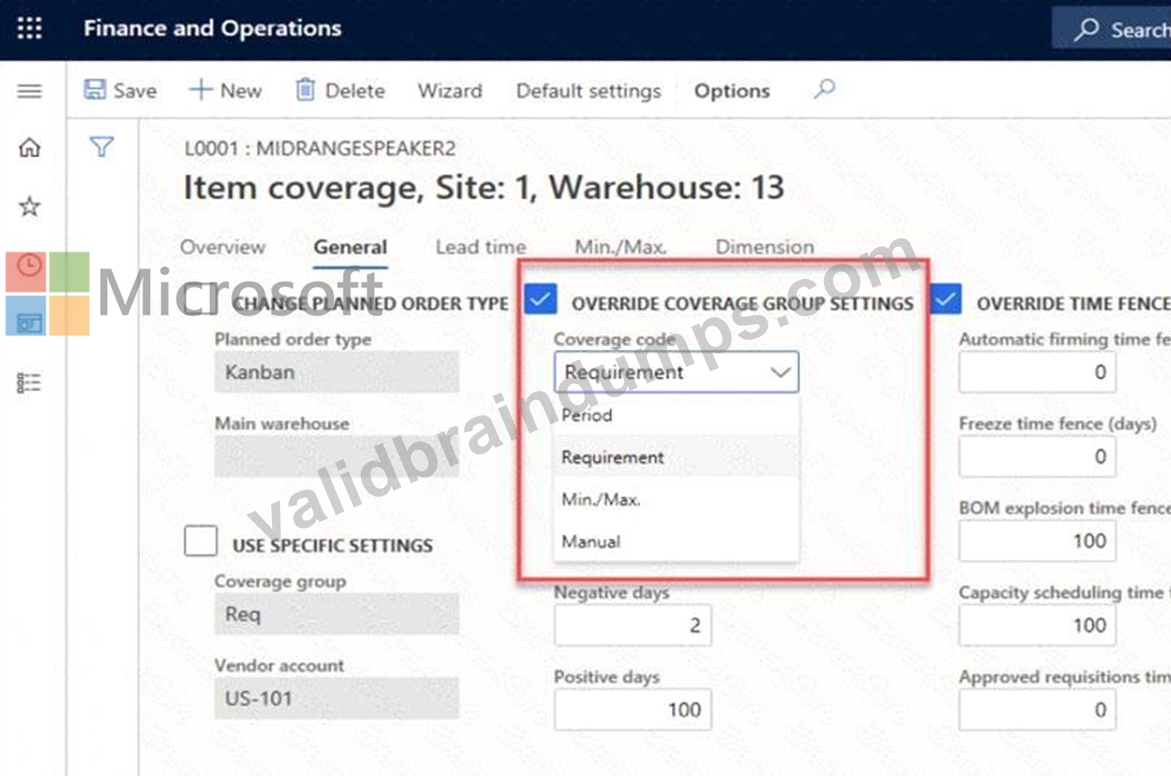Viewport: 1171px width, 776px height.
Task: Go to Home via house icon
Action: 30,148
